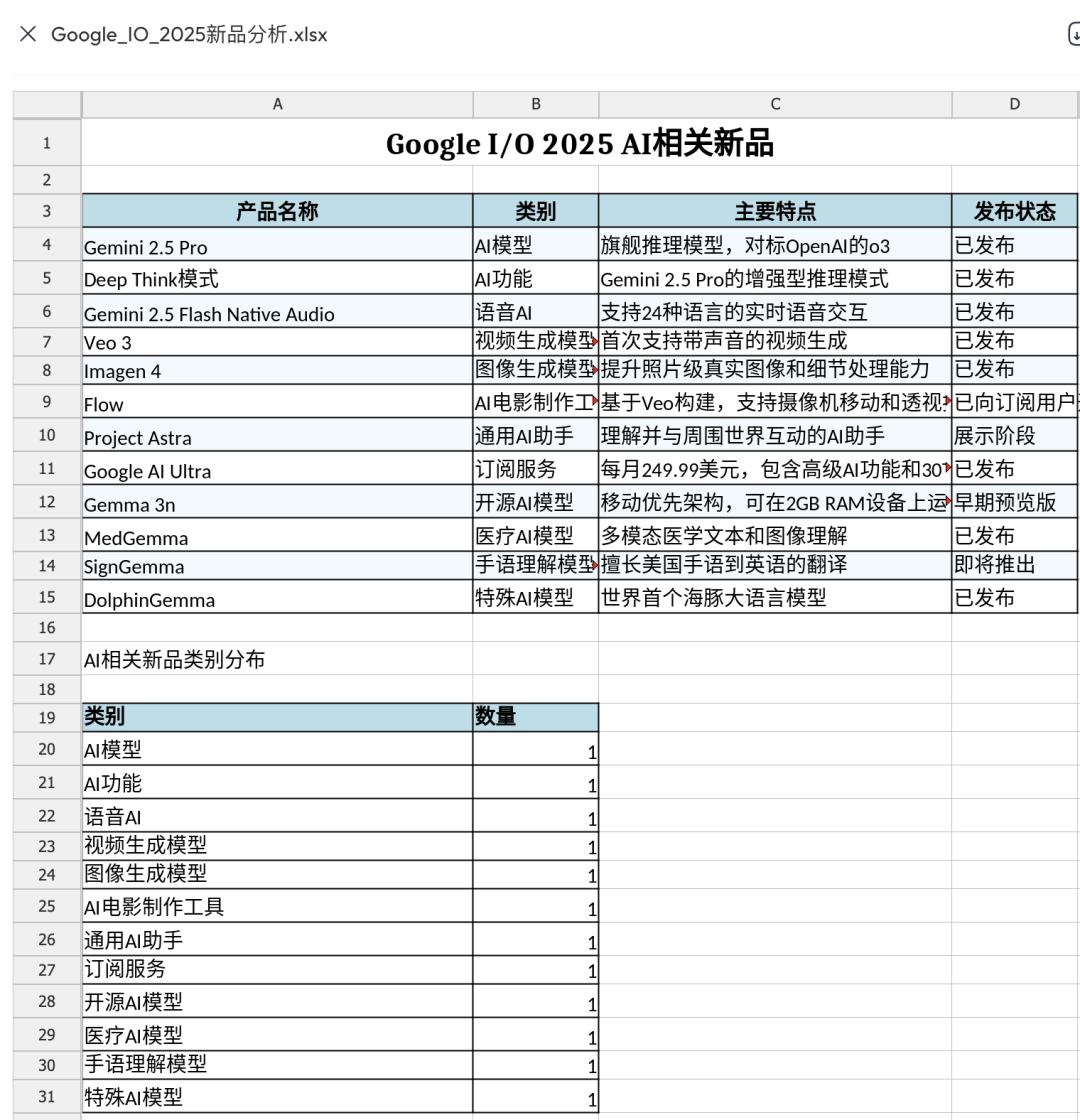
Task: Select the cell starting with 基于Veo构建
Action: coord(775,401)
